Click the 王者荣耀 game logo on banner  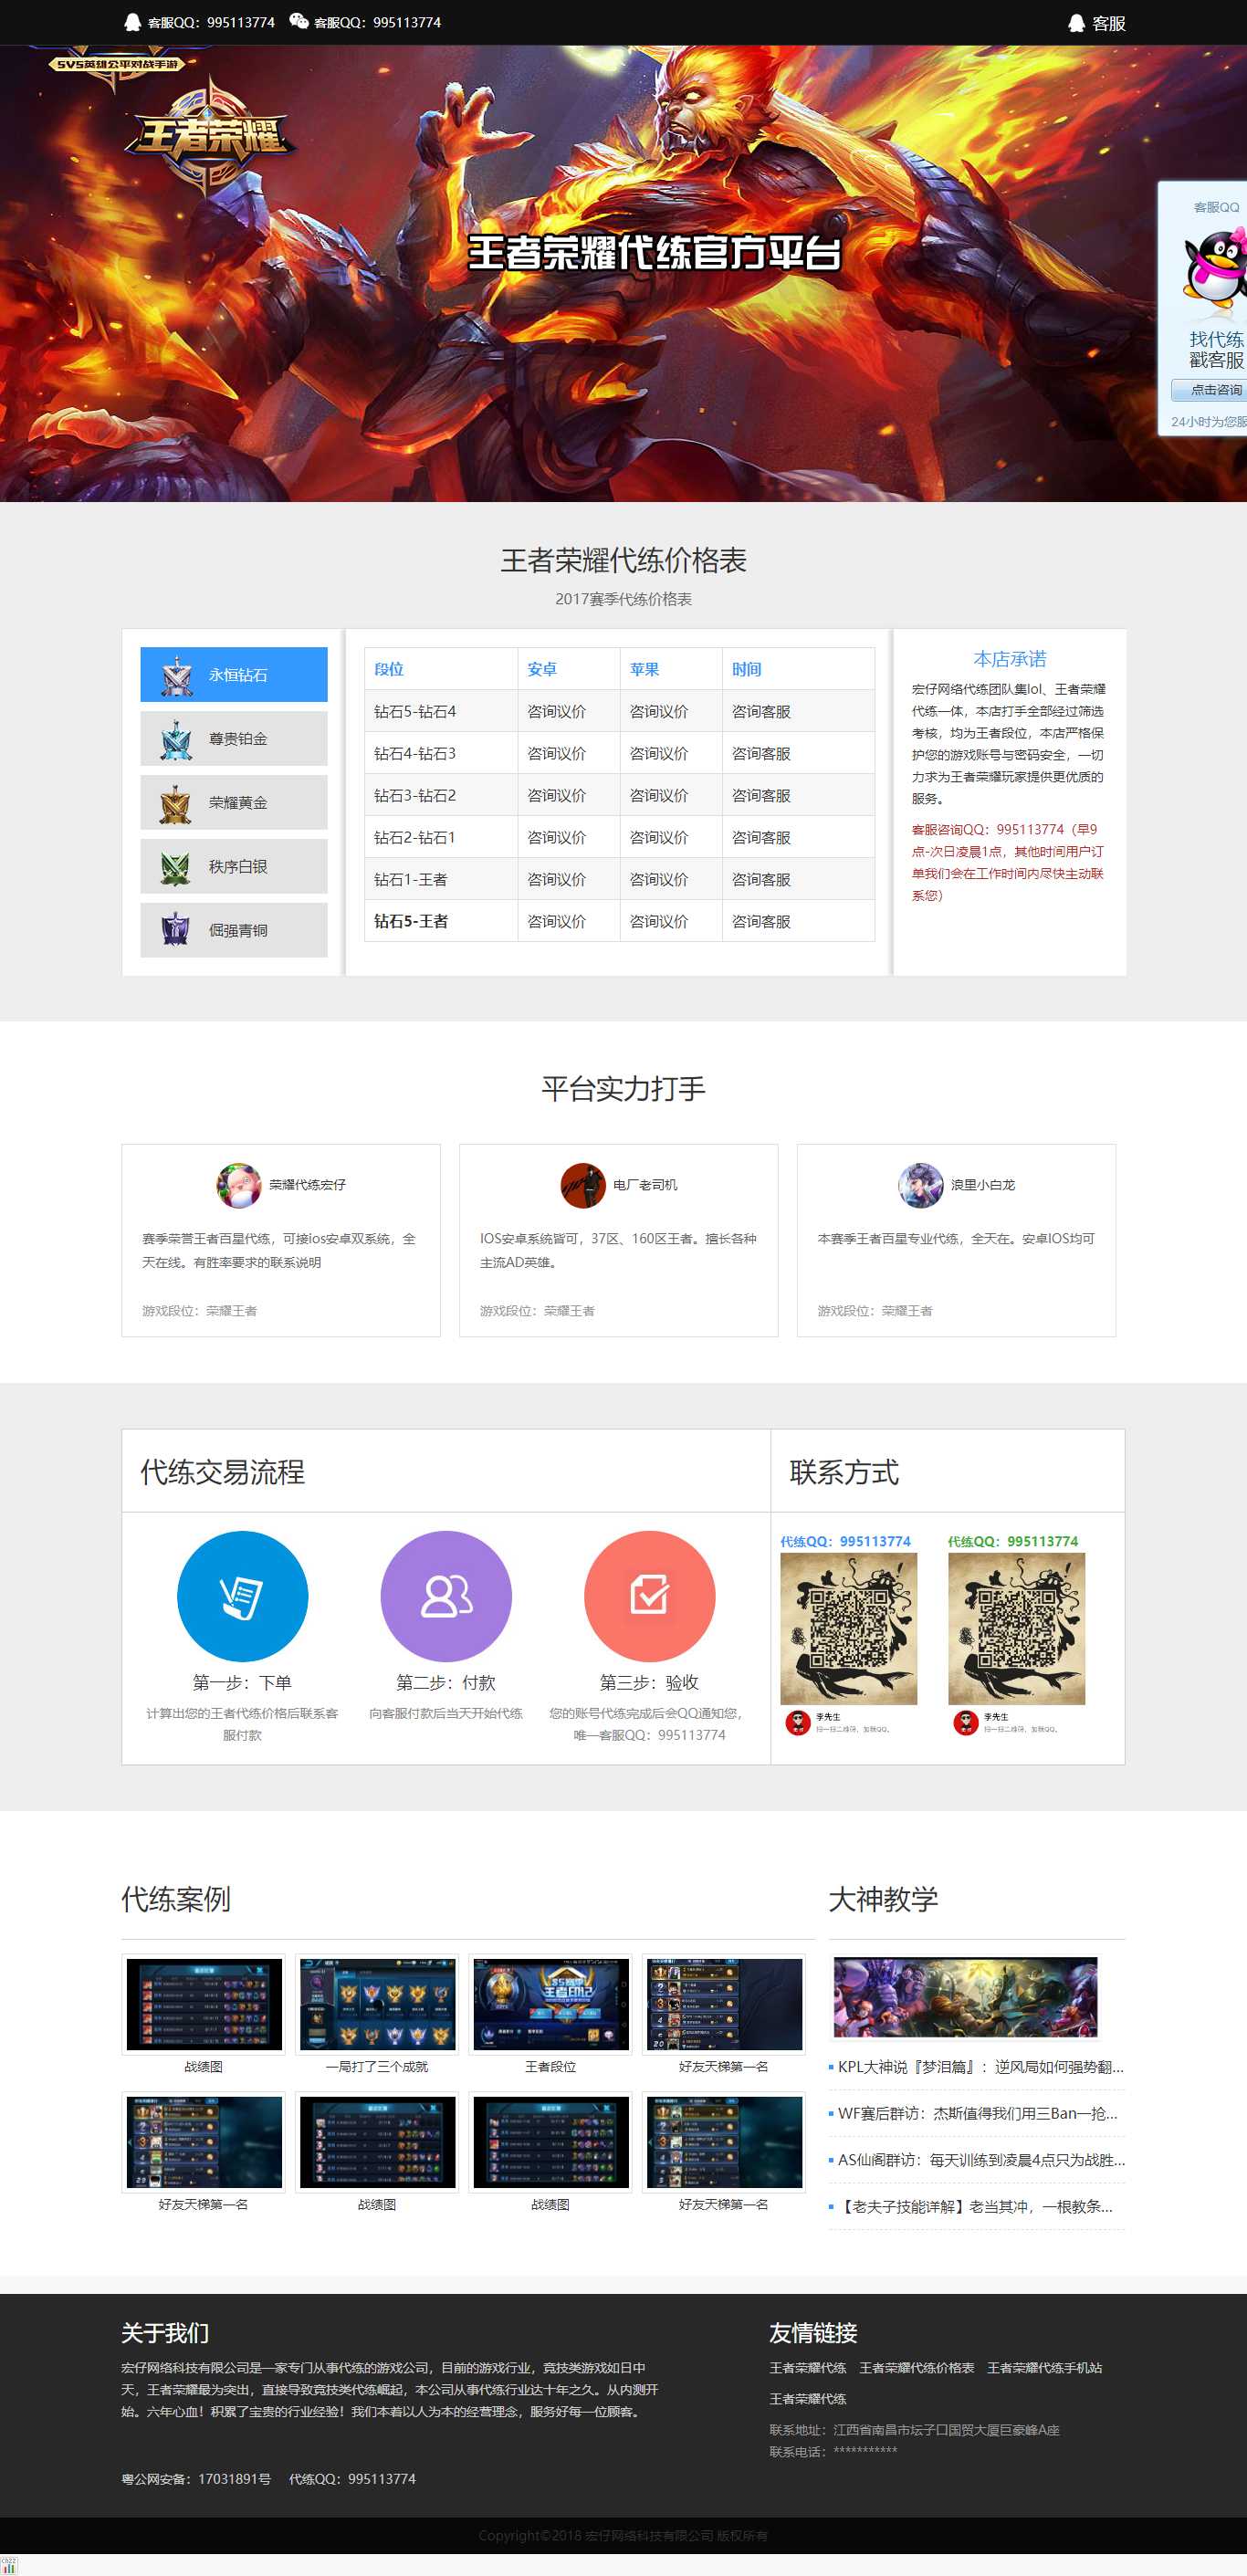208,135
